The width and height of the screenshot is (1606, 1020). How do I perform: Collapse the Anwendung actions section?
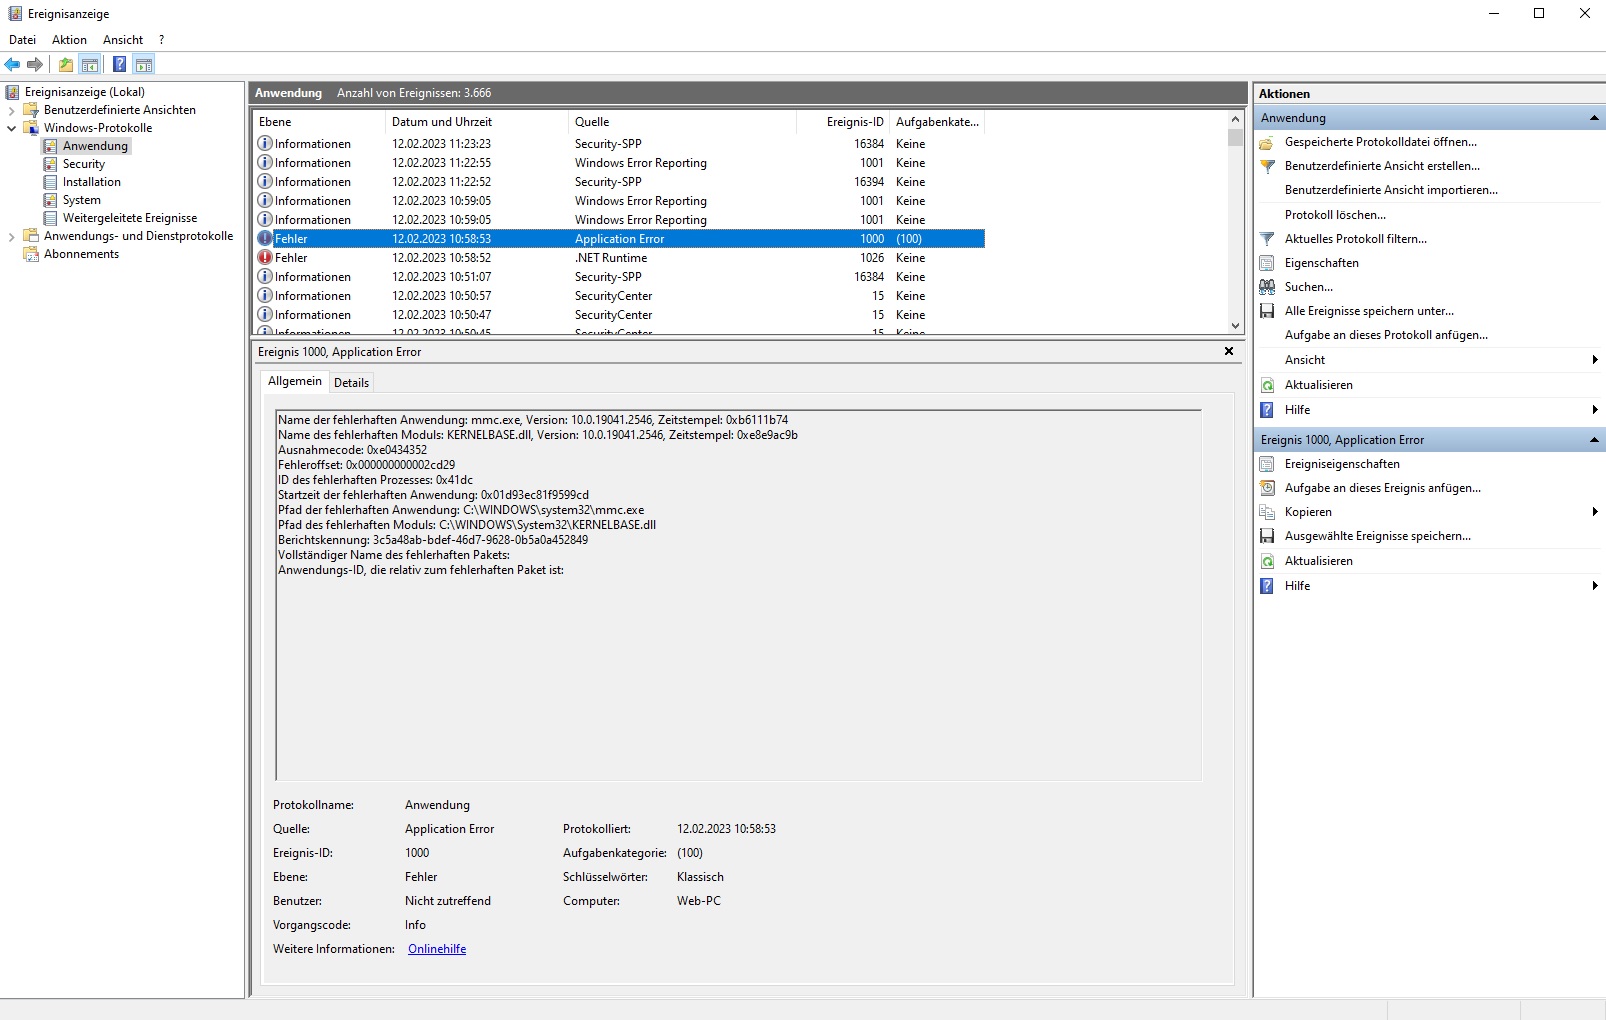click(x=1594, y=118)
